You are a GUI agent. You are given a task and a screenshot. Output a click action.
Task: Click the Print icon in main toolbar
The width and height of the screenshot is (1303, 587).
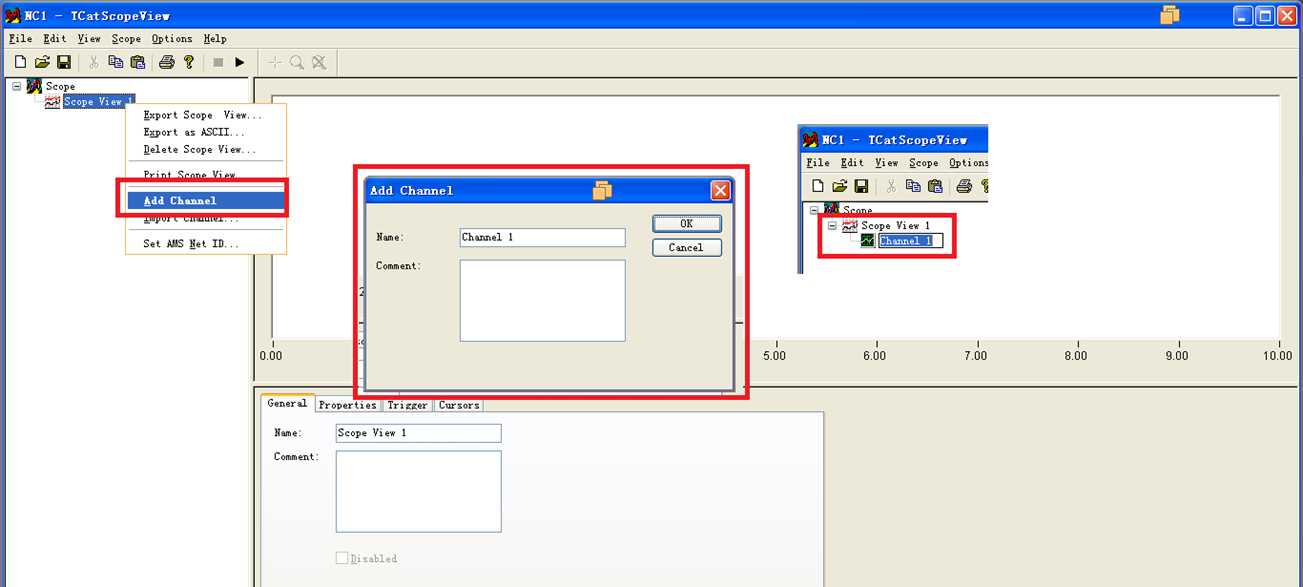tap(167, 62)
